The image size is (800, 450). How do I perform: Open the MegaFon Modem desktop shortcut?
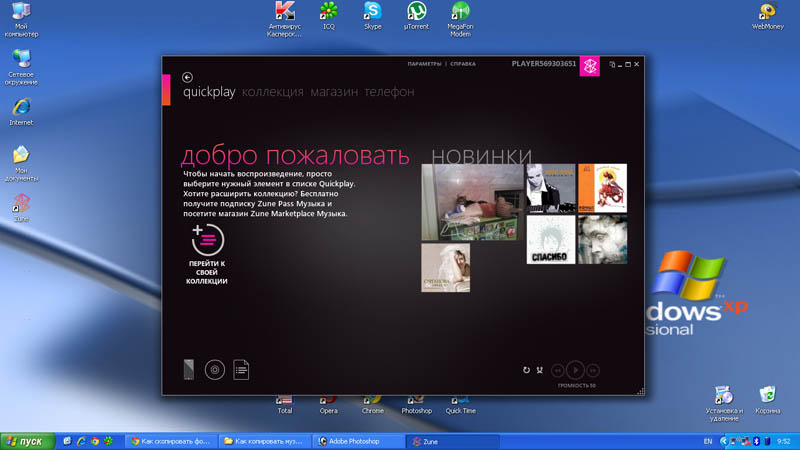(460, 19)
